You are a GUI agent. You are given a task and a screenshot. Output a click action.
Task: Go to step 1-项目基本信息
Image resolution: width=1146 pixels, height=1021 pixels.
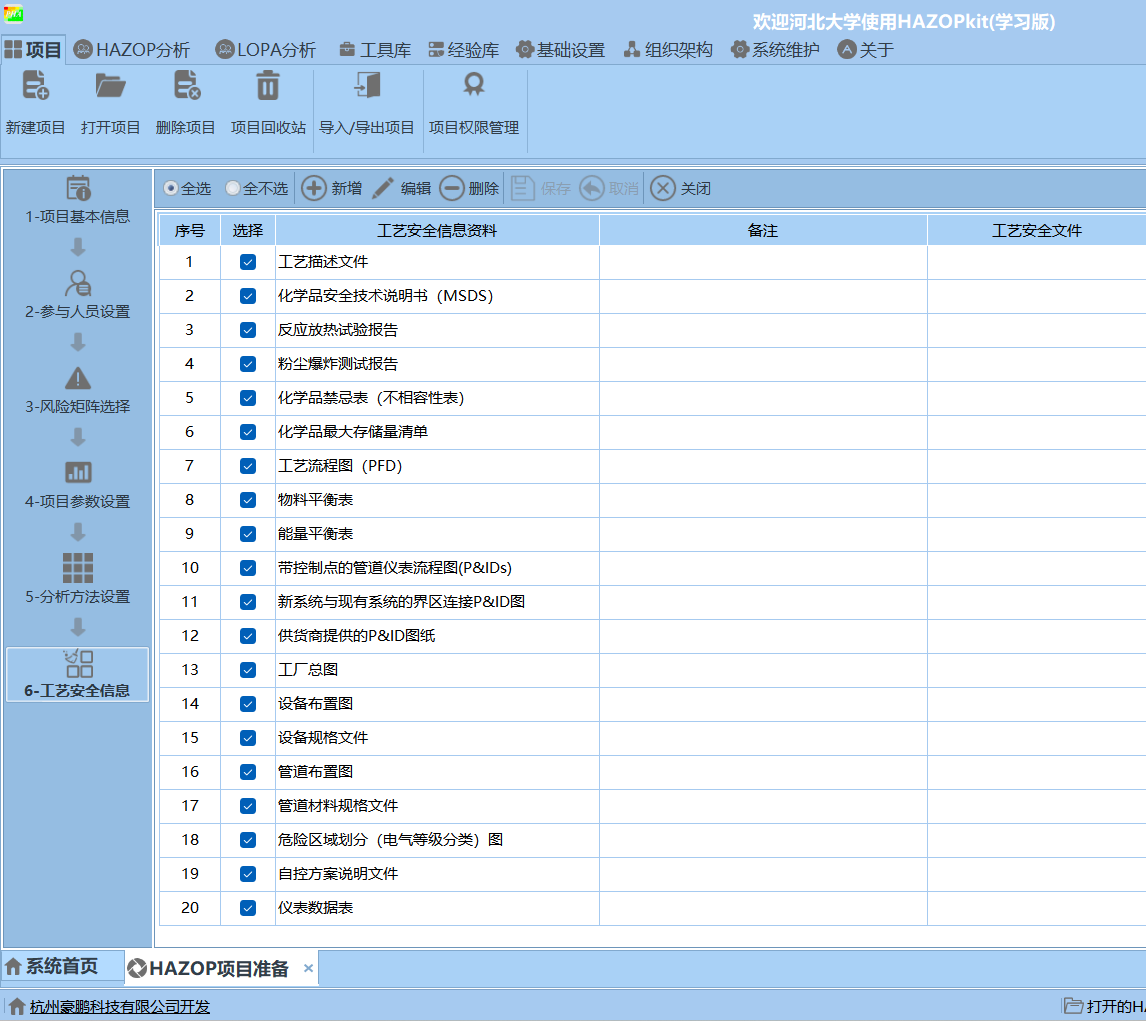[x=77, y=200]
